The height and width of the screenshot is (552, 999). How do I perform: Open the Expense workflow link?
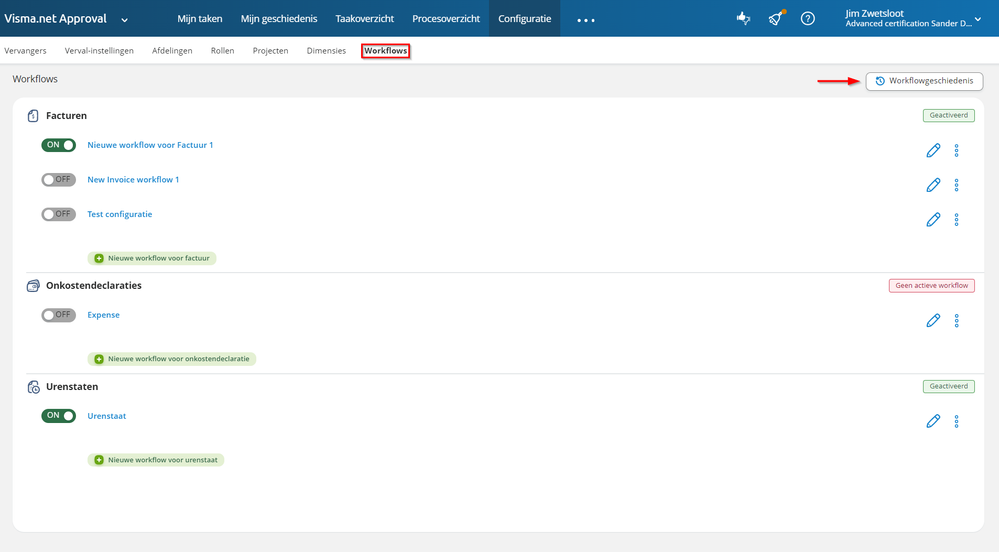103,315
